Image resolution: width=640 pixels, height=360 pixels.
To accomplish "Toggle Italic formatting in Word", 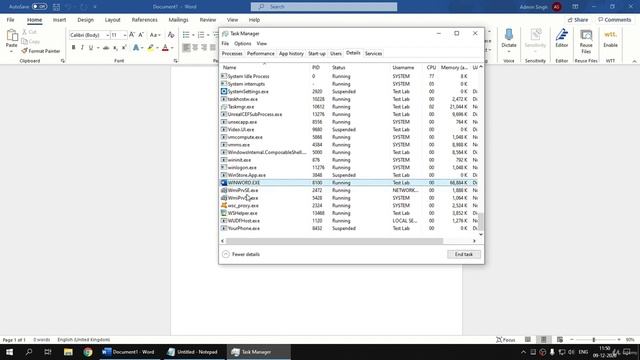I will pos(82,48).
